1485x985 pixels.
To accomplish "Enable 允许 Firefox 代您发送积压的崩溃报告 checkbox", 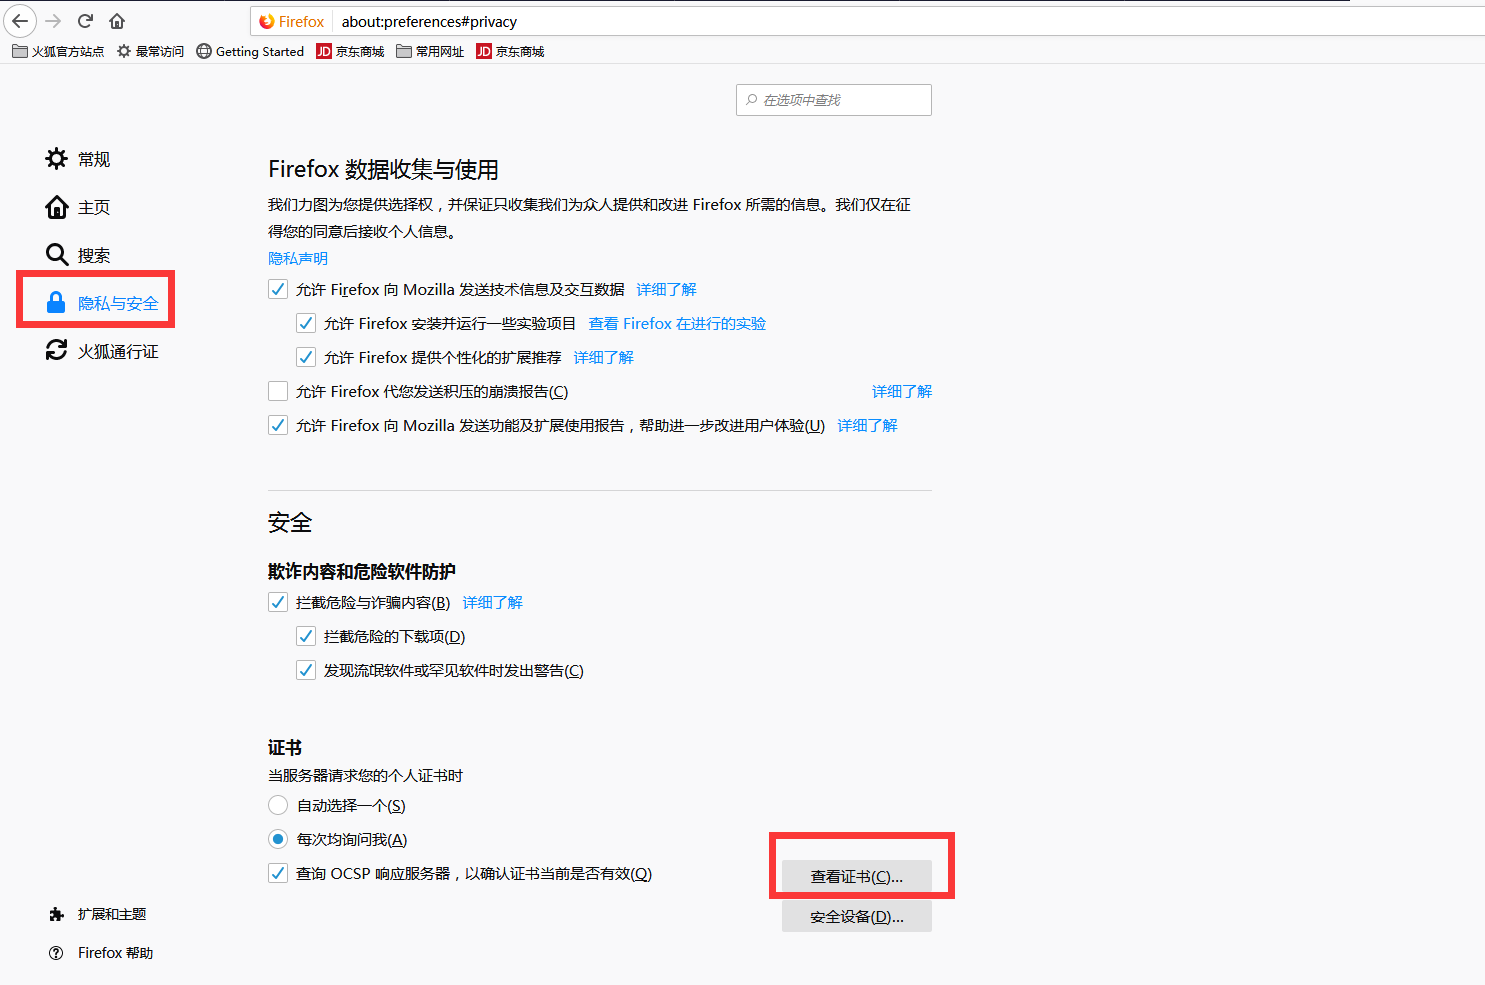I will tap(278, 391).
